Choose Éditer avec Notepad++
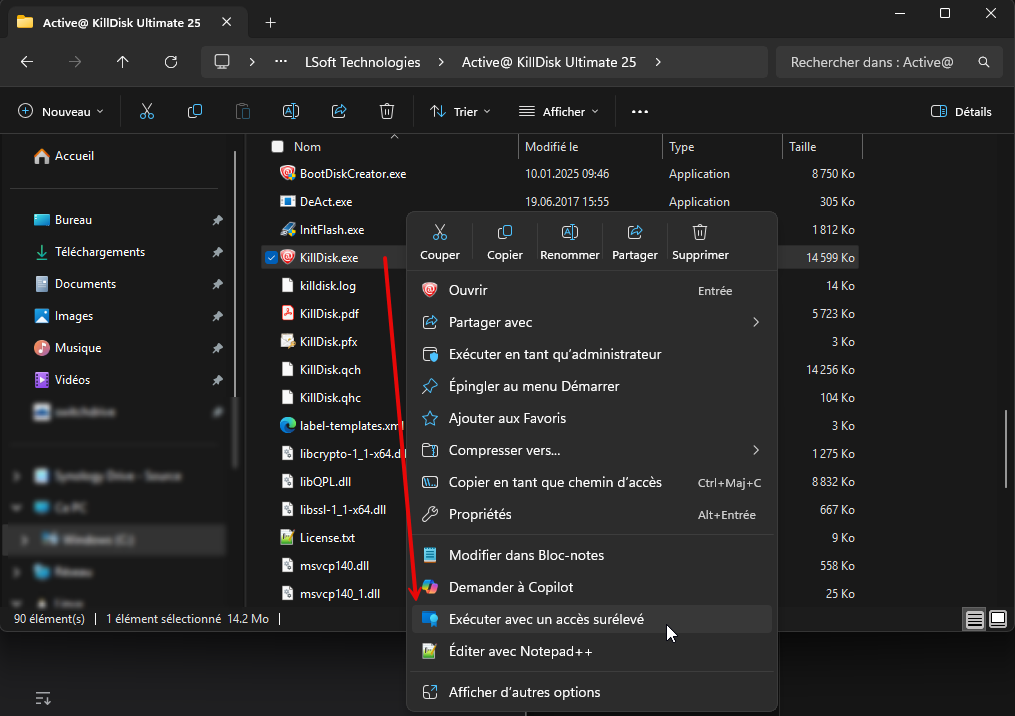This screenshot has width=1015, height=716. click(592, 651)
